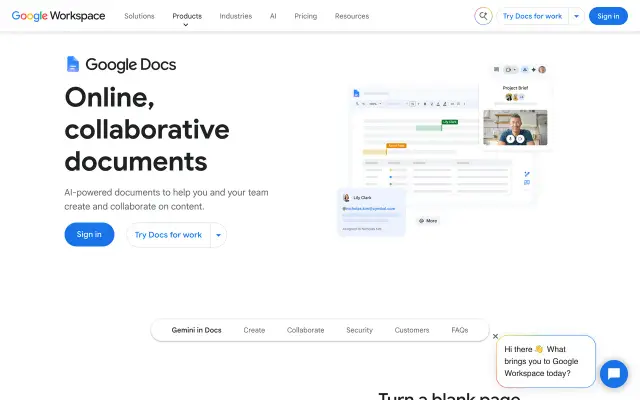640x400 pixels.
Task: Open the Pricing page
Action: (306, 16)
